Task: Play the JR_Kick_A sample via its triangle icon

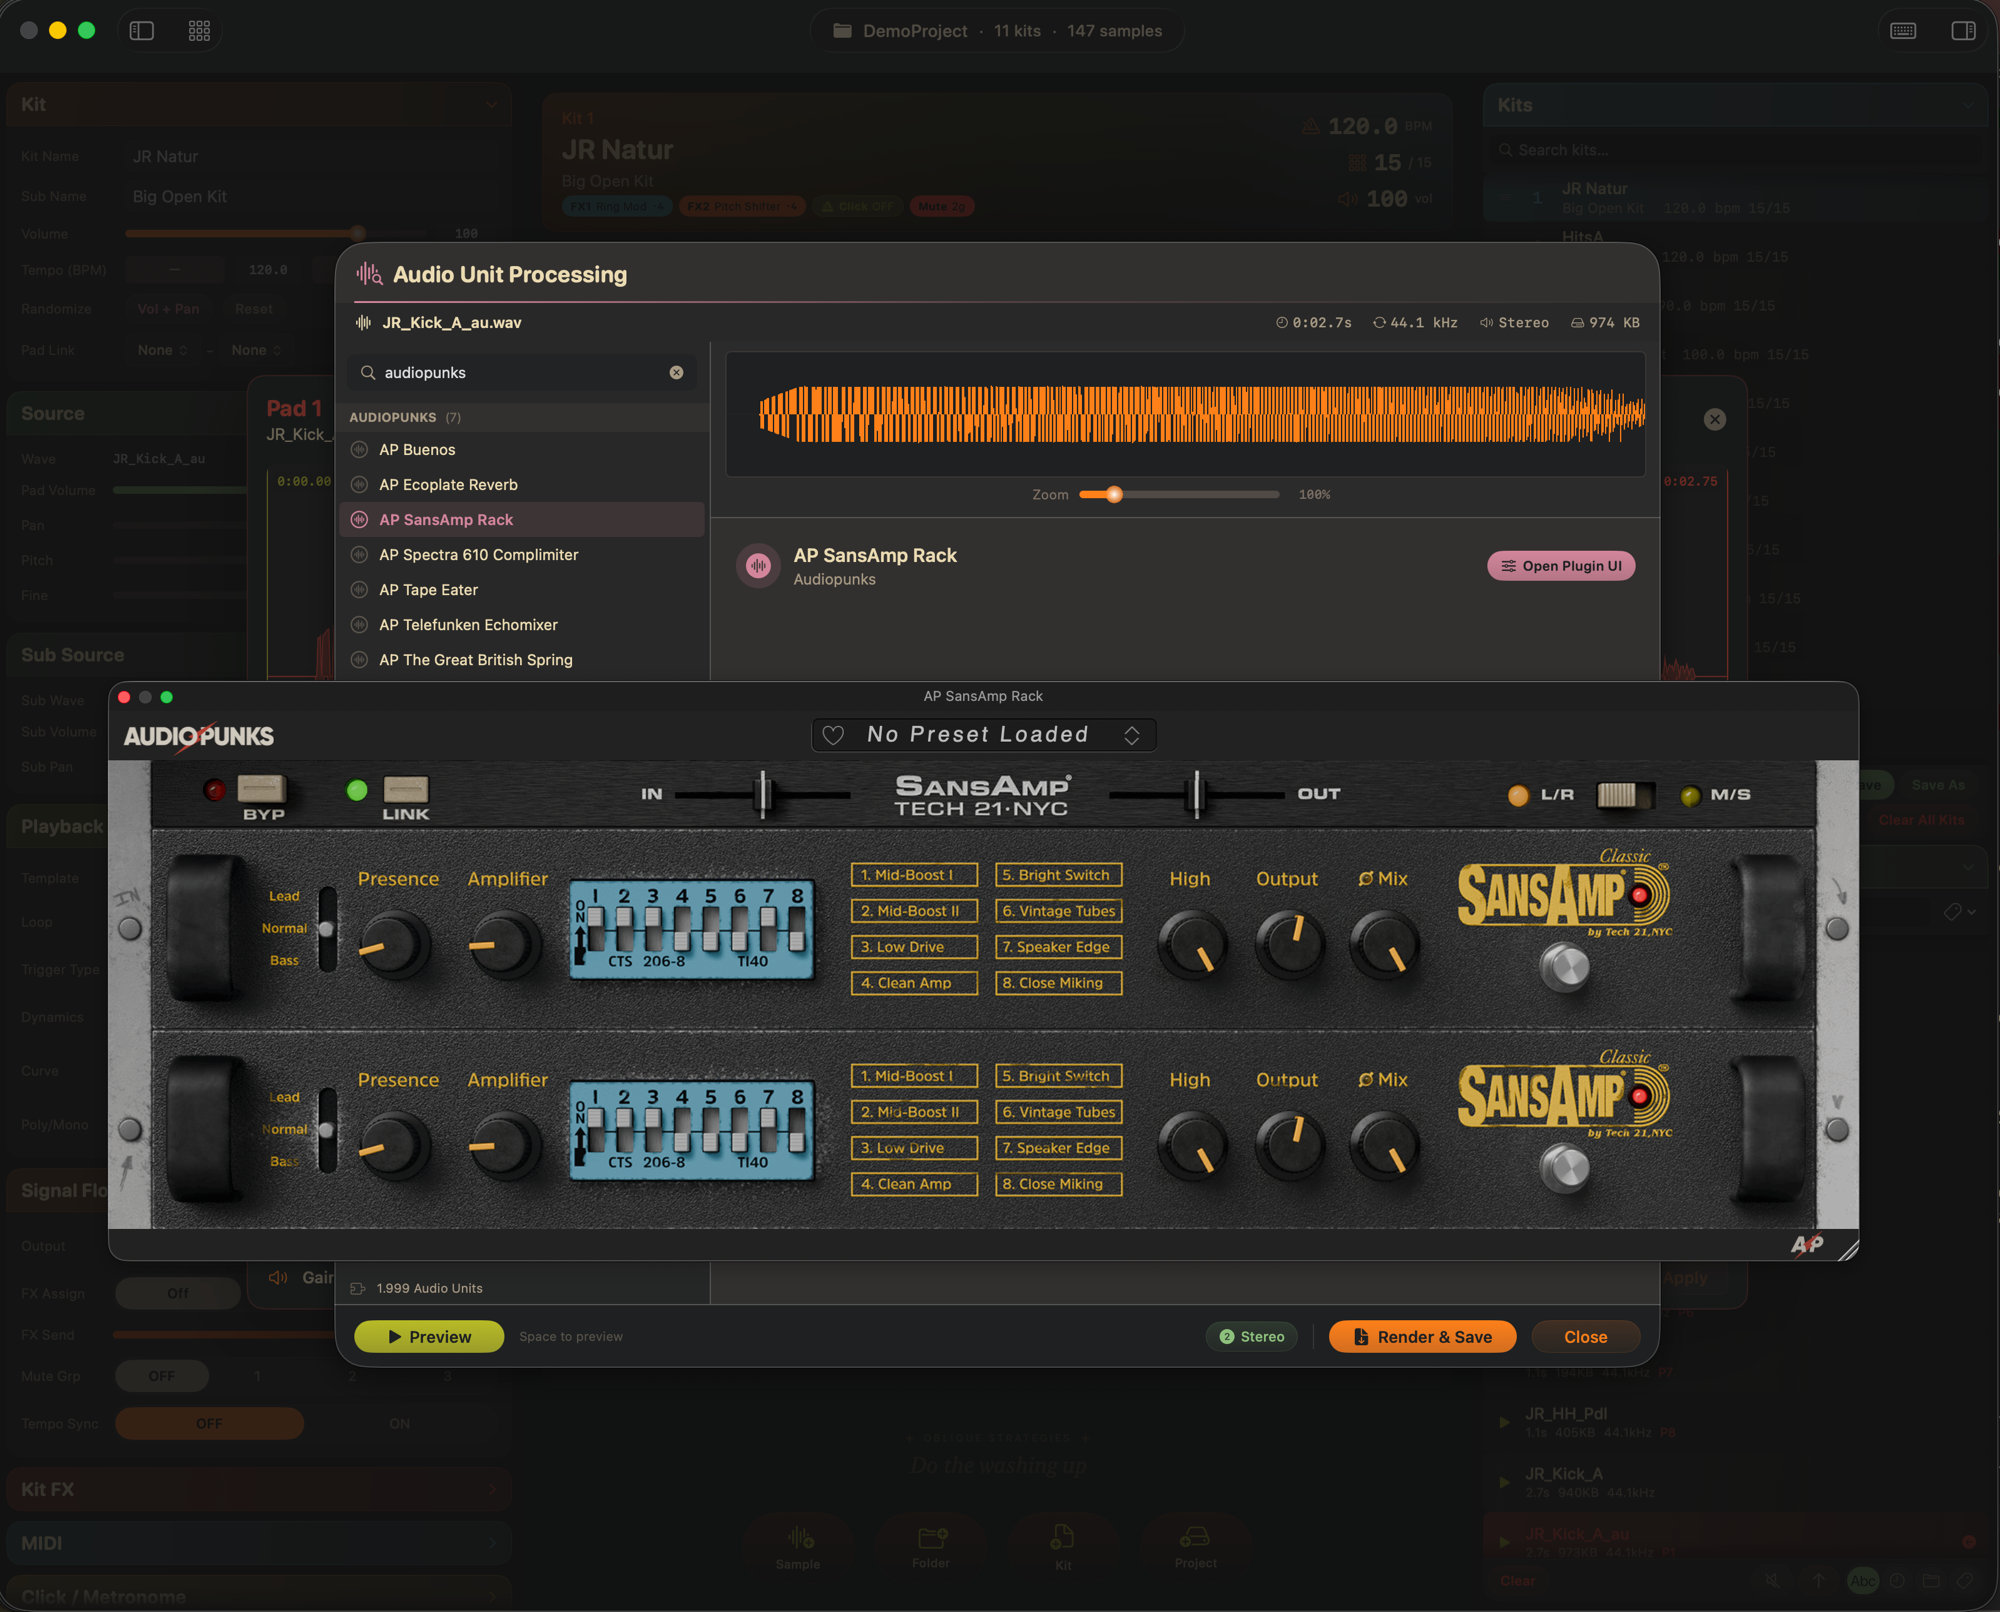Action: (1504, 1482)
